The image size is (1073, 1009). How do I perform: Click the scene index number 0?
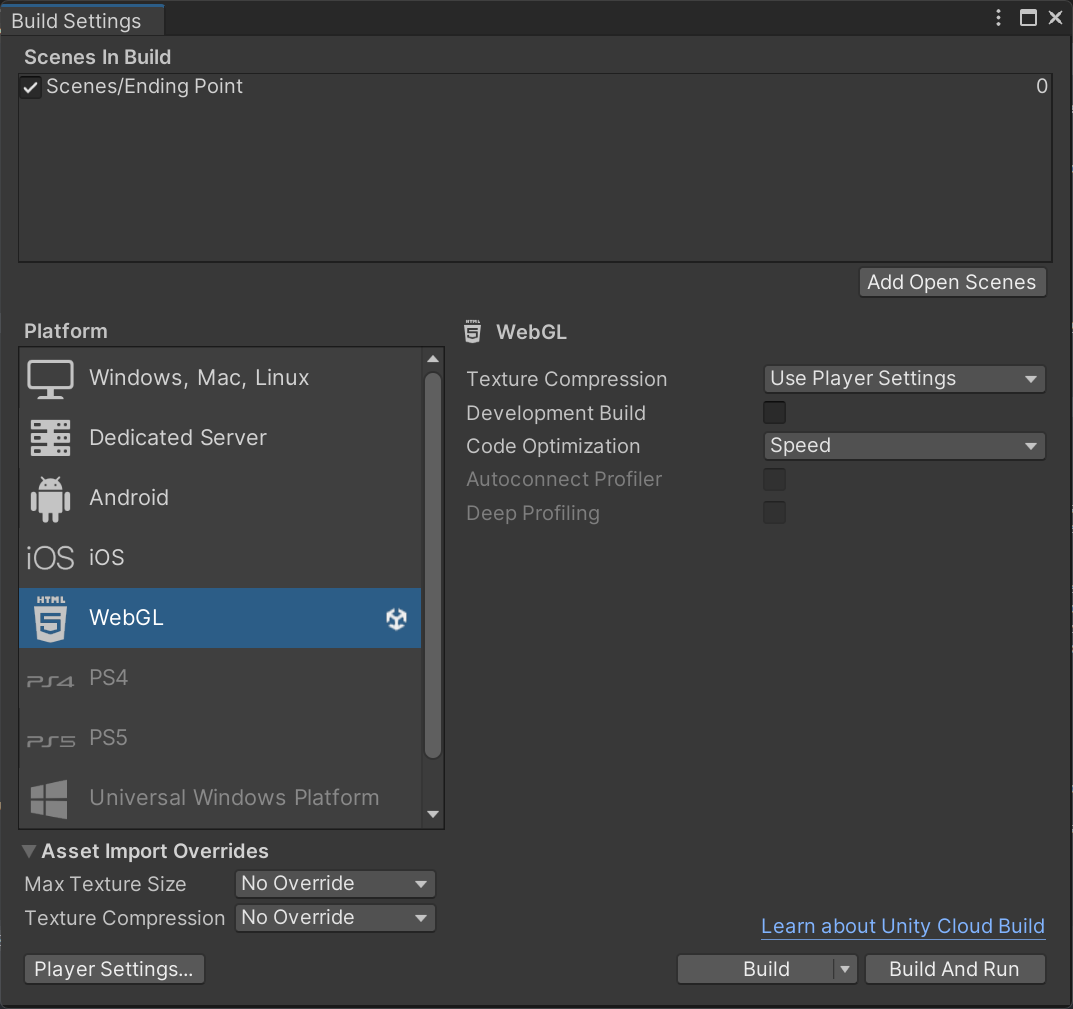tap(1041, 86)
